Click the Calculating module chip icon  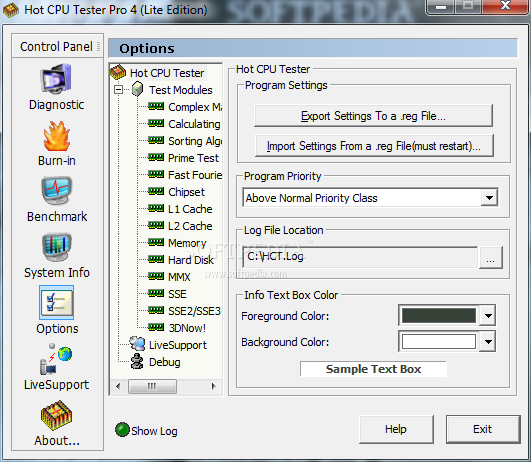click(156, 123)
